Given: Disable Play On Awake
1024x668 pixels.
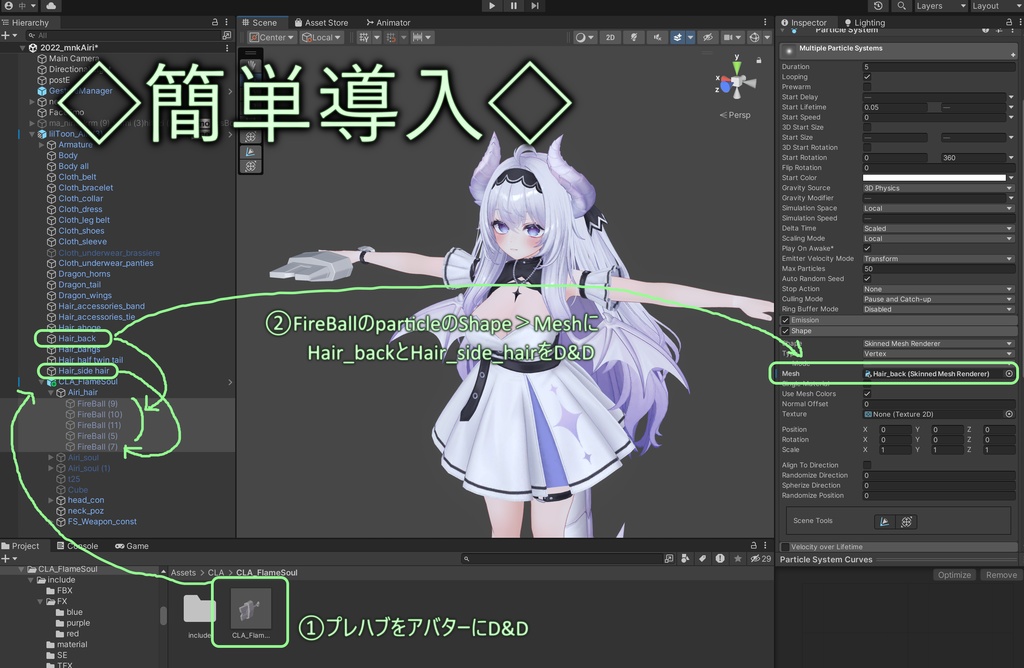Looking at the screenshot, I should 869,248.
